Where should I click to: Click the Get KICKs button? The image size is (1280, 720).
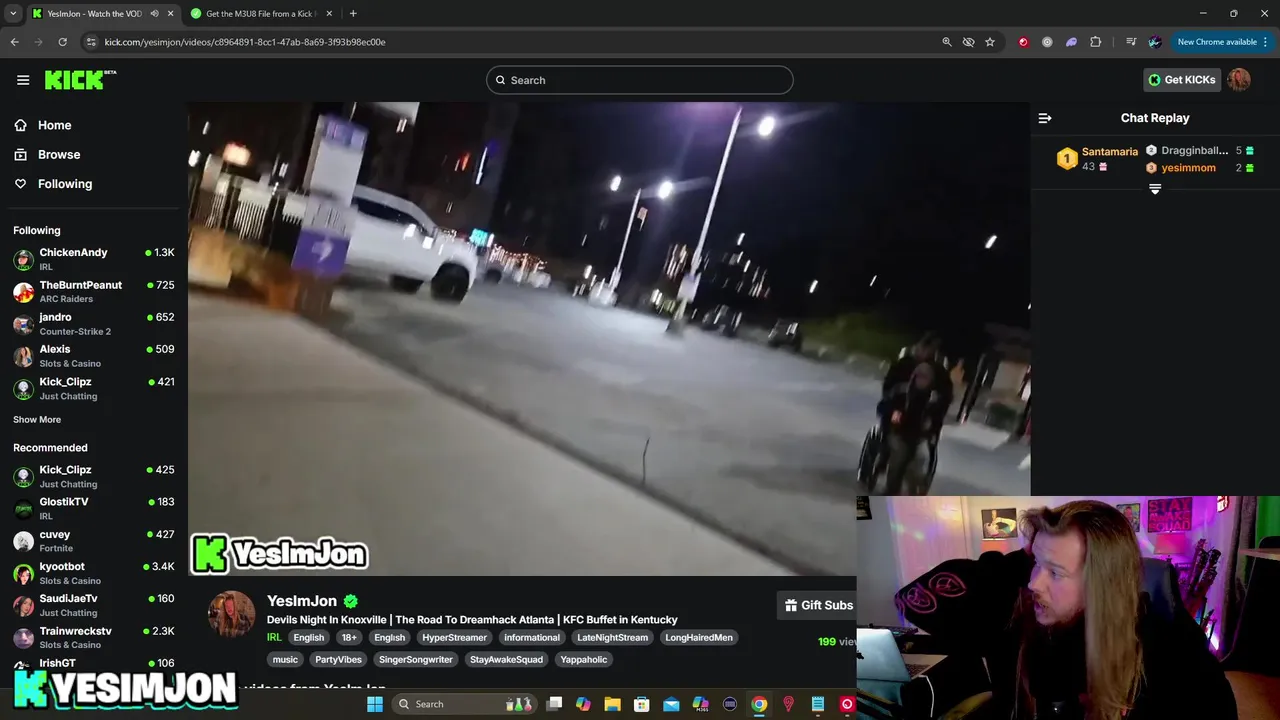coord(1181,80)
